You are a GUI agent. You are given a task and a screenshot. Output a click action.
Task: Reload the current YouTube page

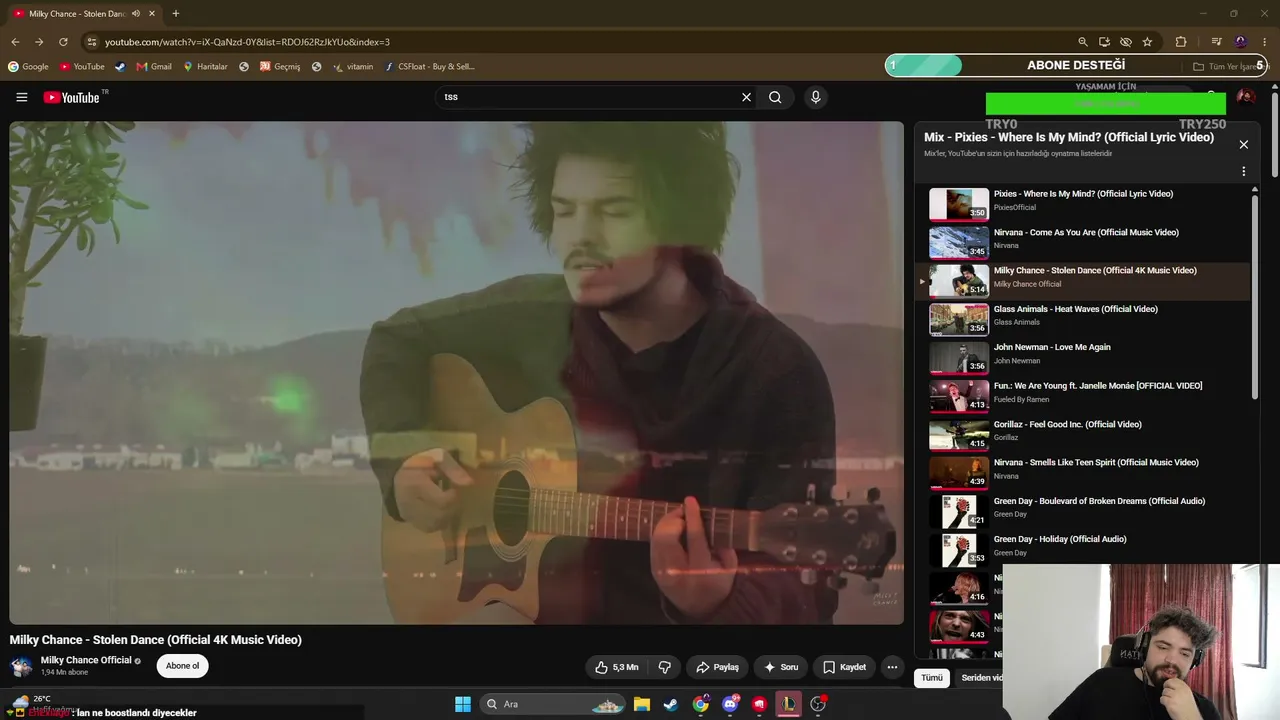(x=63, y=42)
